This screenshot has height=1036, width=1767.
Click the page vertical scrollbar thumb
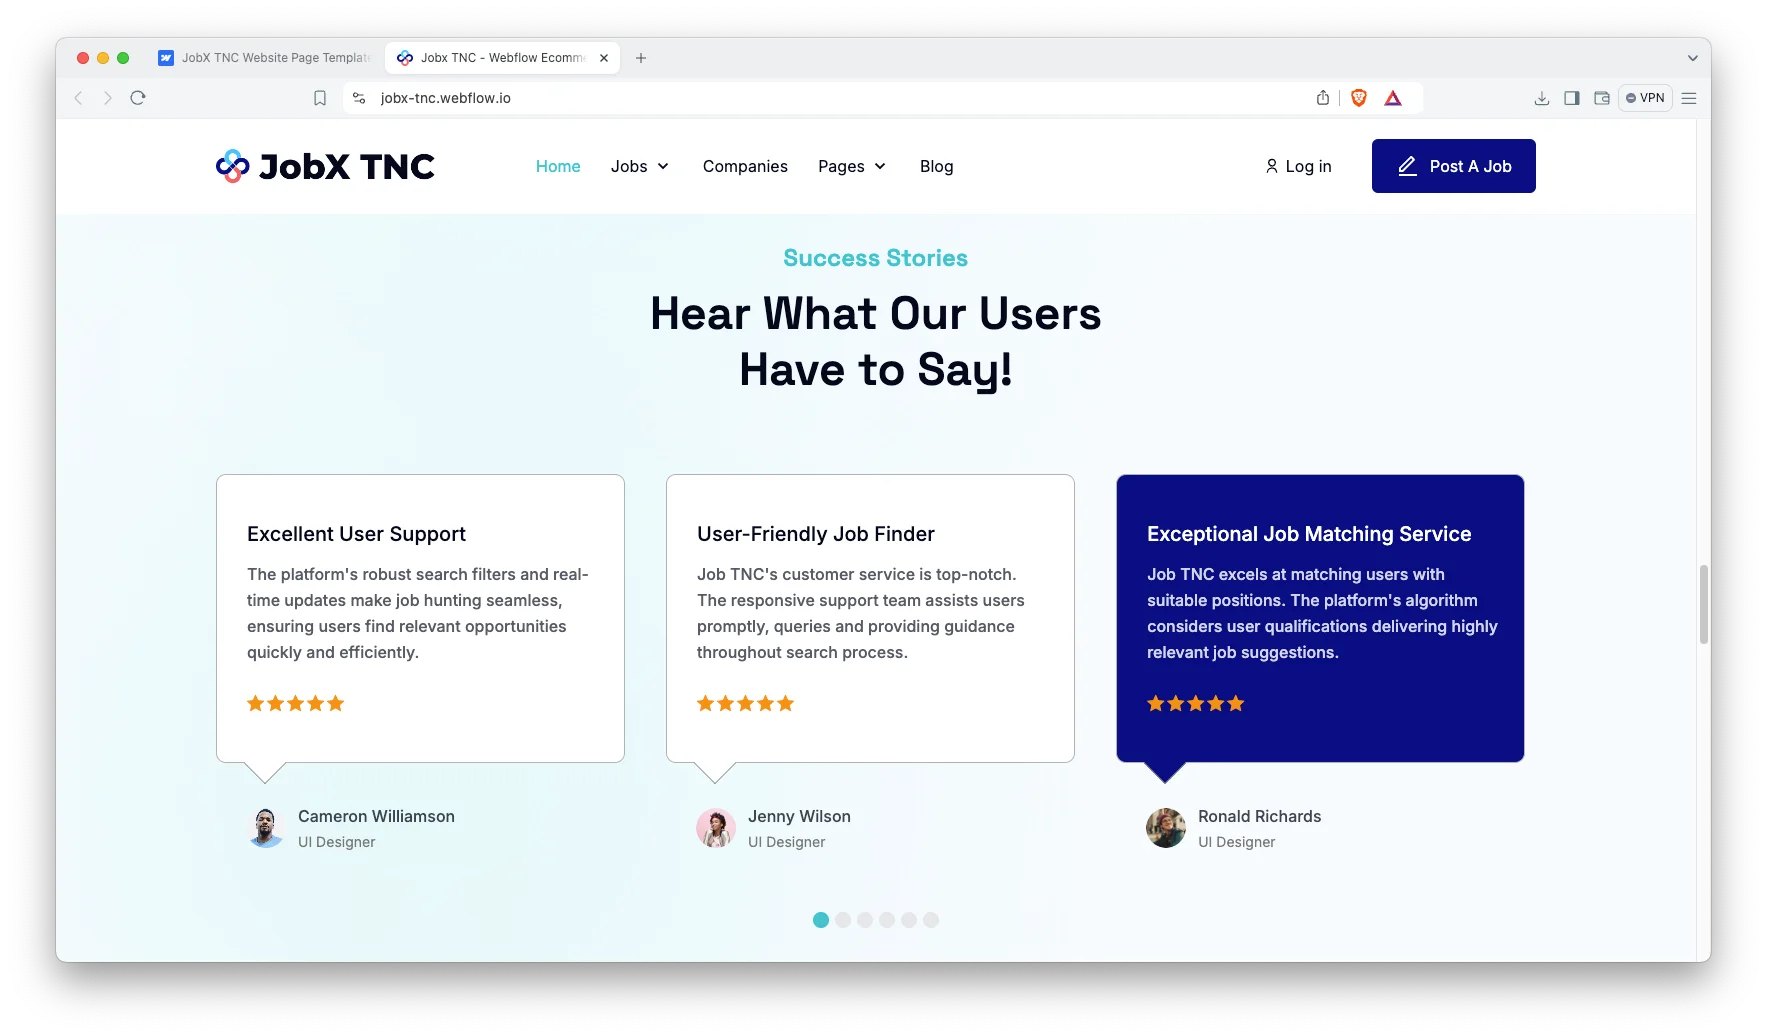click(x=1703, y=604)
